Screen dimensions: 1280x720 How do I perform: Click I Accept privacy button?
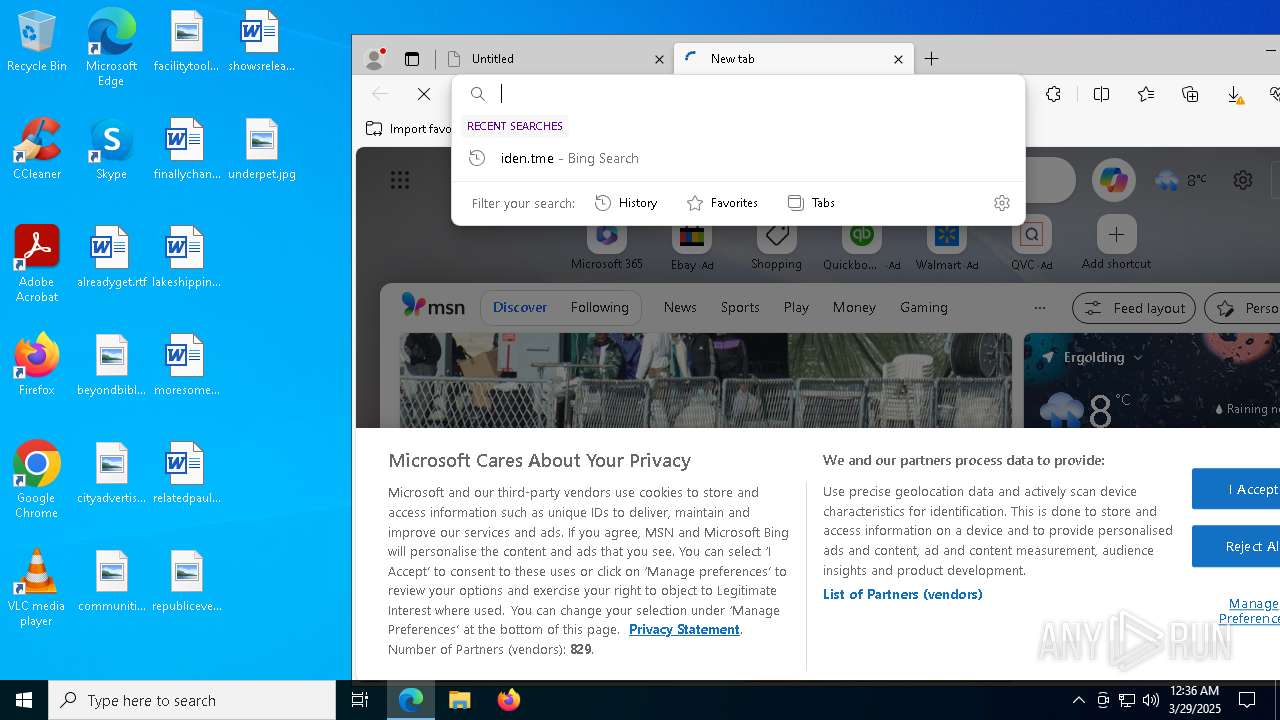click(x=1236, y=489)
